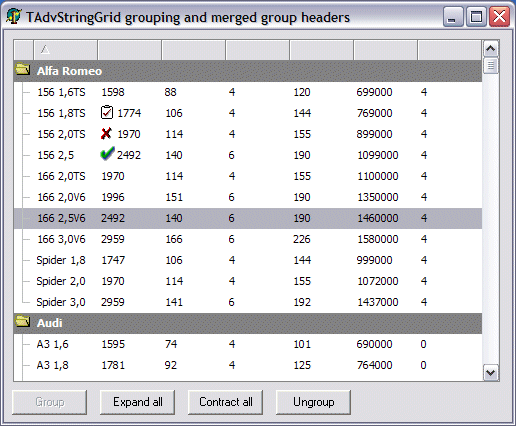The width and height of the screenshot is (516, 426).
Task: Select the 166 2,0TS cell
Action: tap(61, 176)
